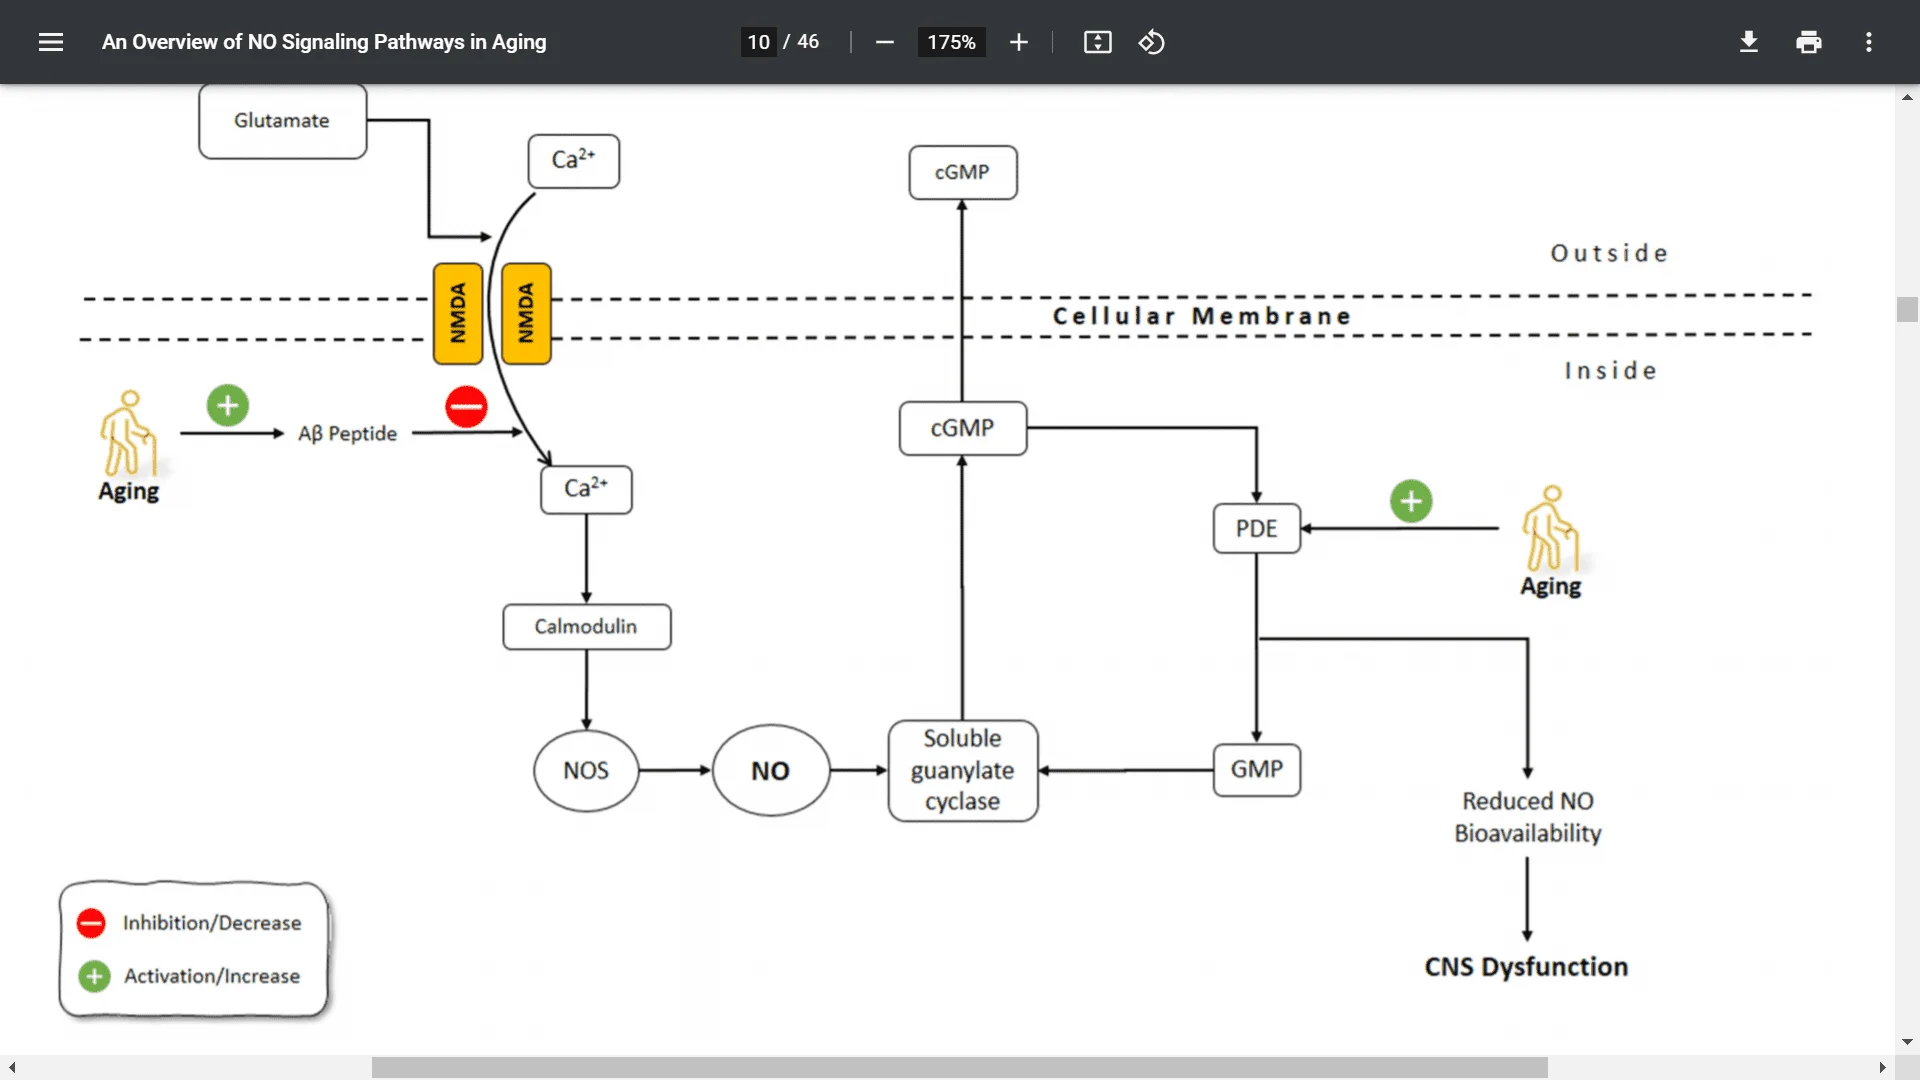Open the sidebar hamburger menu

tap(51, 42)
